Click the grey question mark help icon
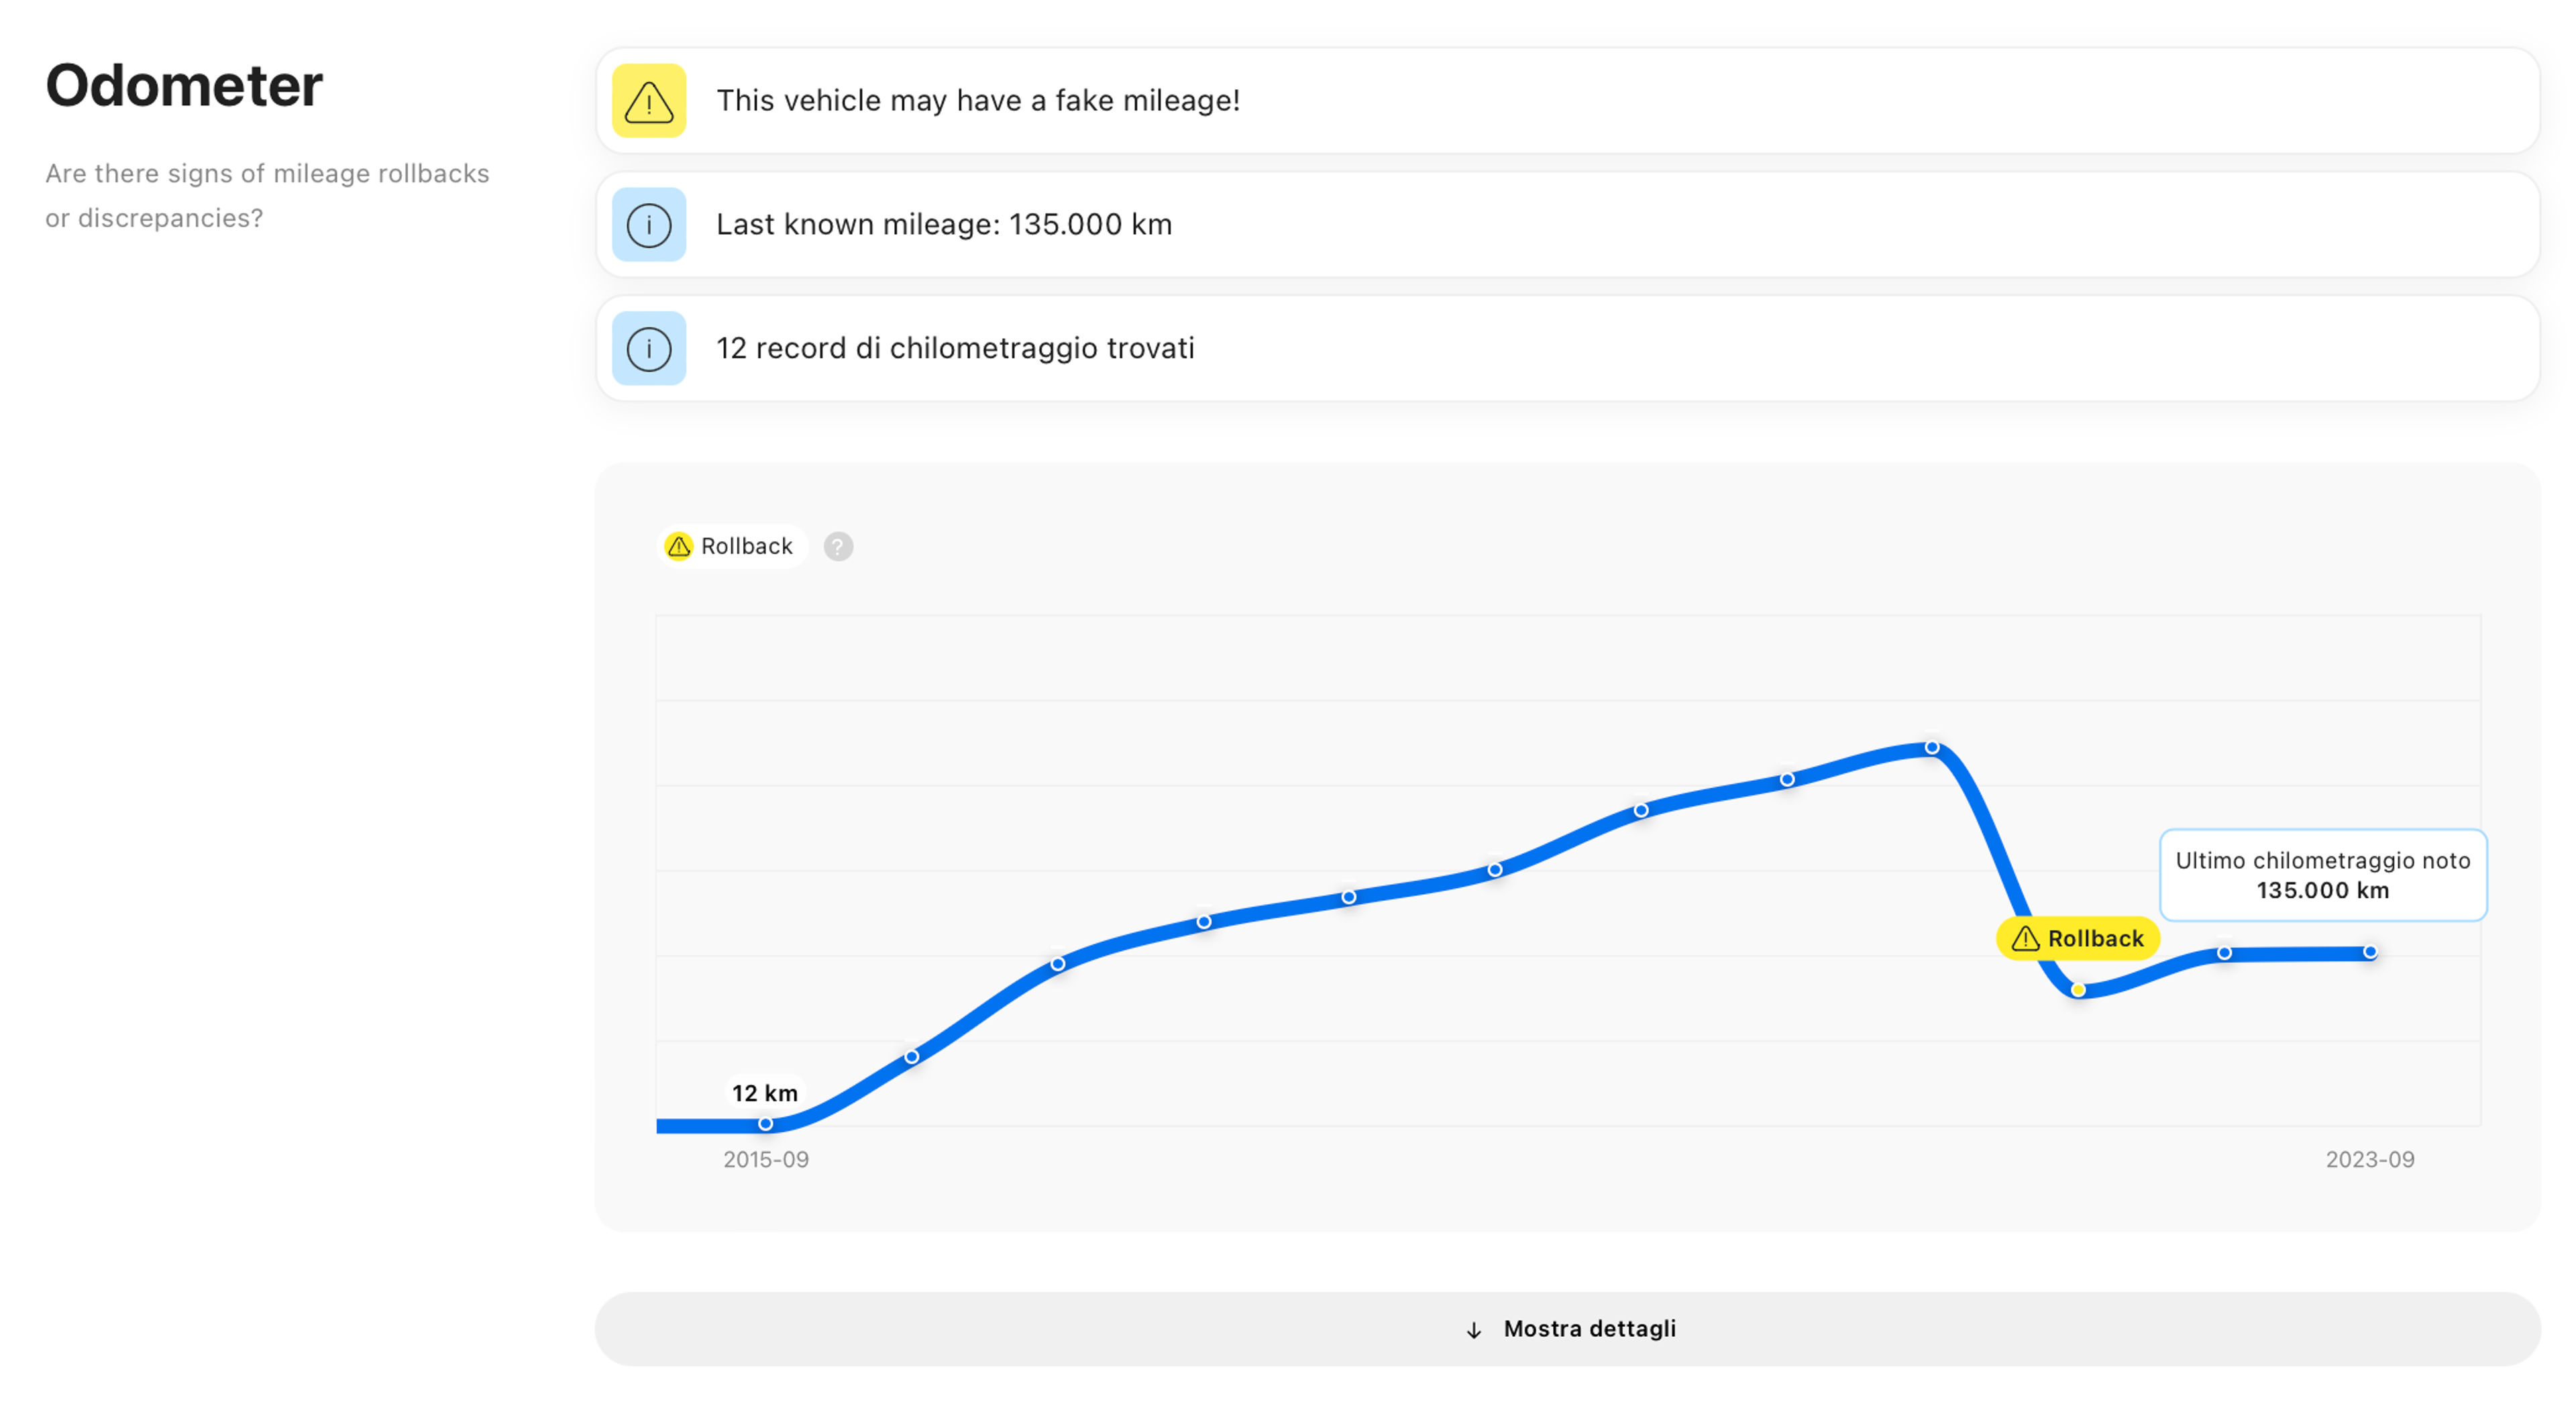The height and width of the screenshot is (1414, 2576). [x=838, y=547]
